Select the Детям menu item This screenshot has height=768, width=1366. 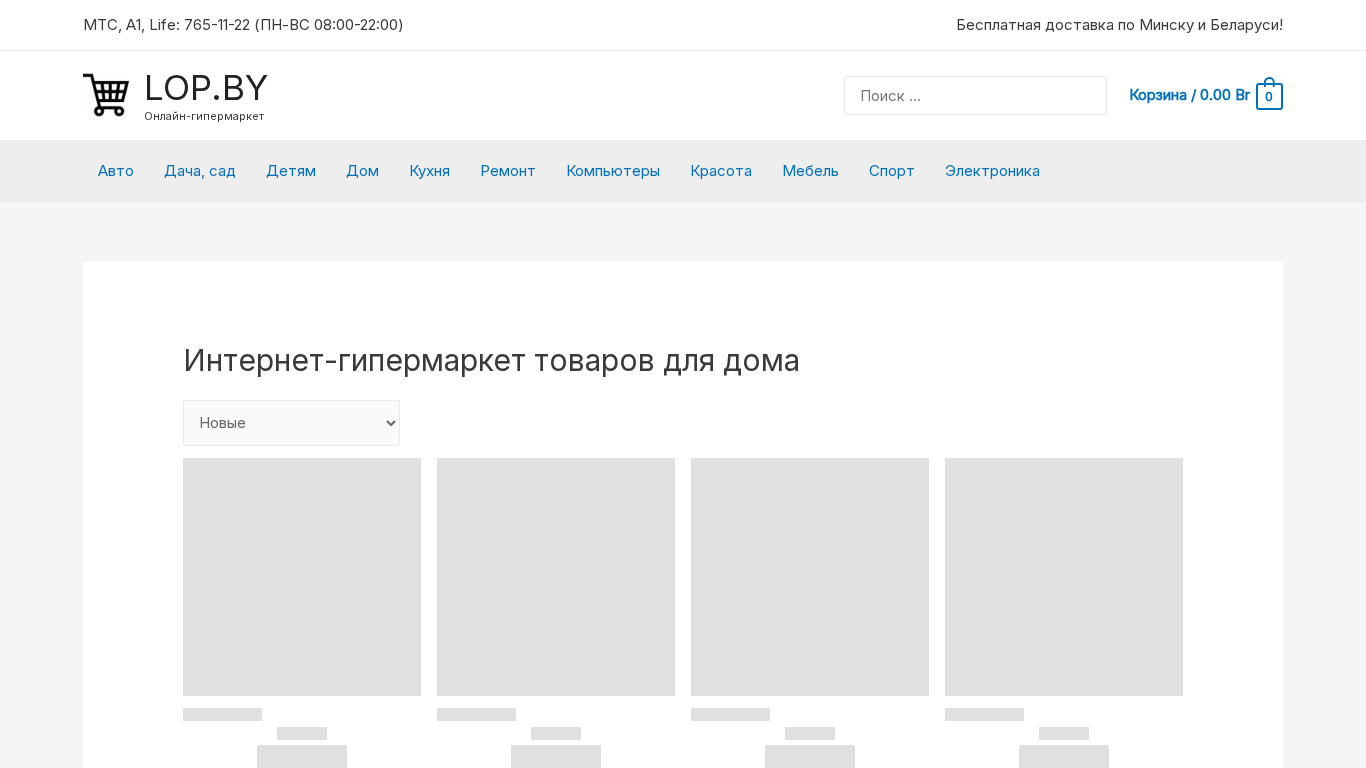291,171
